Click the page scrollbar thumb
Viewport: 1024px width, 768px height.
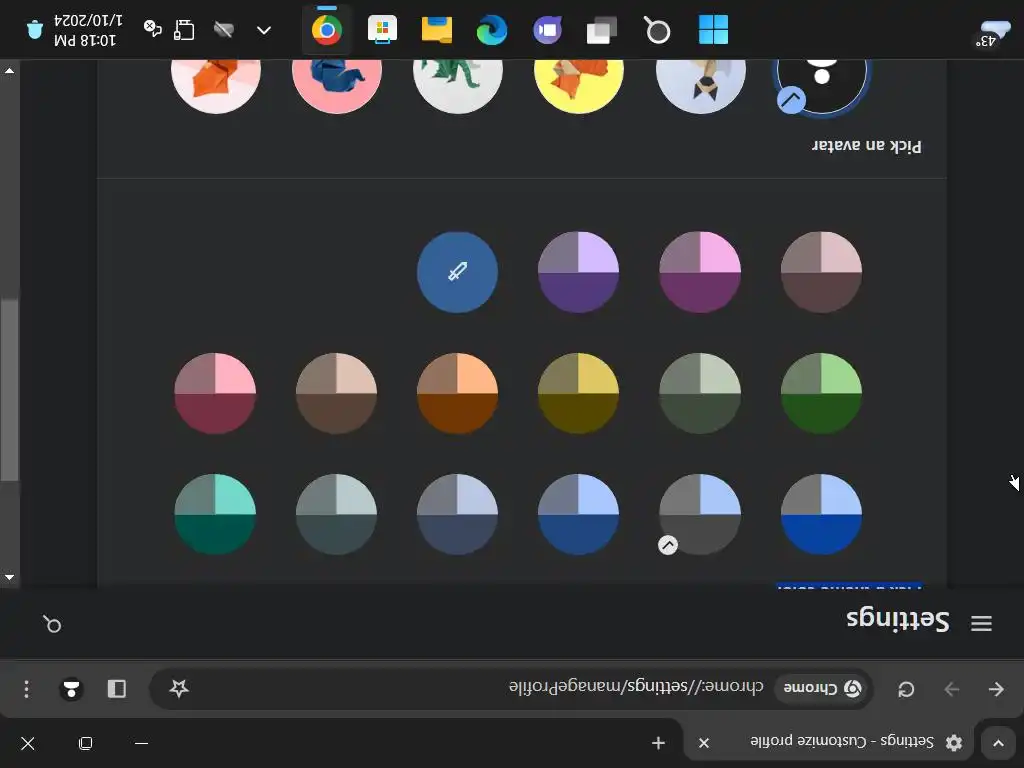pos(9,390)
